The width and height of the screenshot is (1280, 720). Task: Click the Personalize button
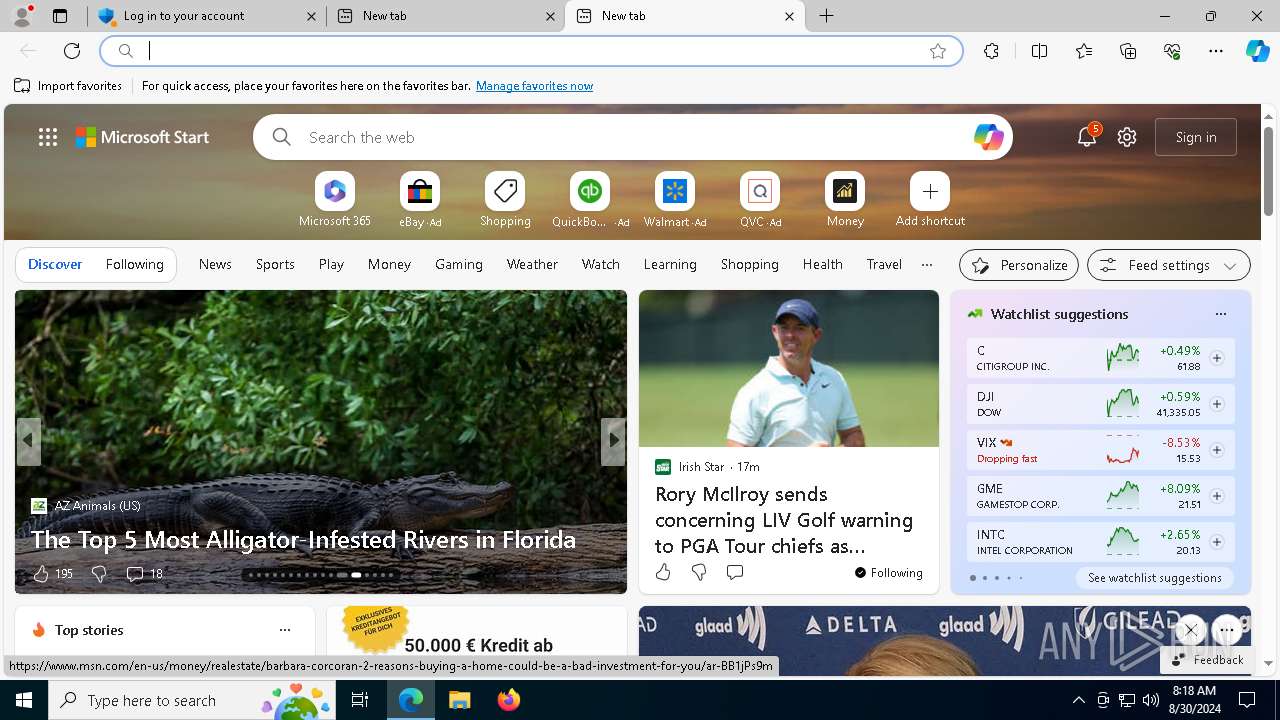(1019, 265)
